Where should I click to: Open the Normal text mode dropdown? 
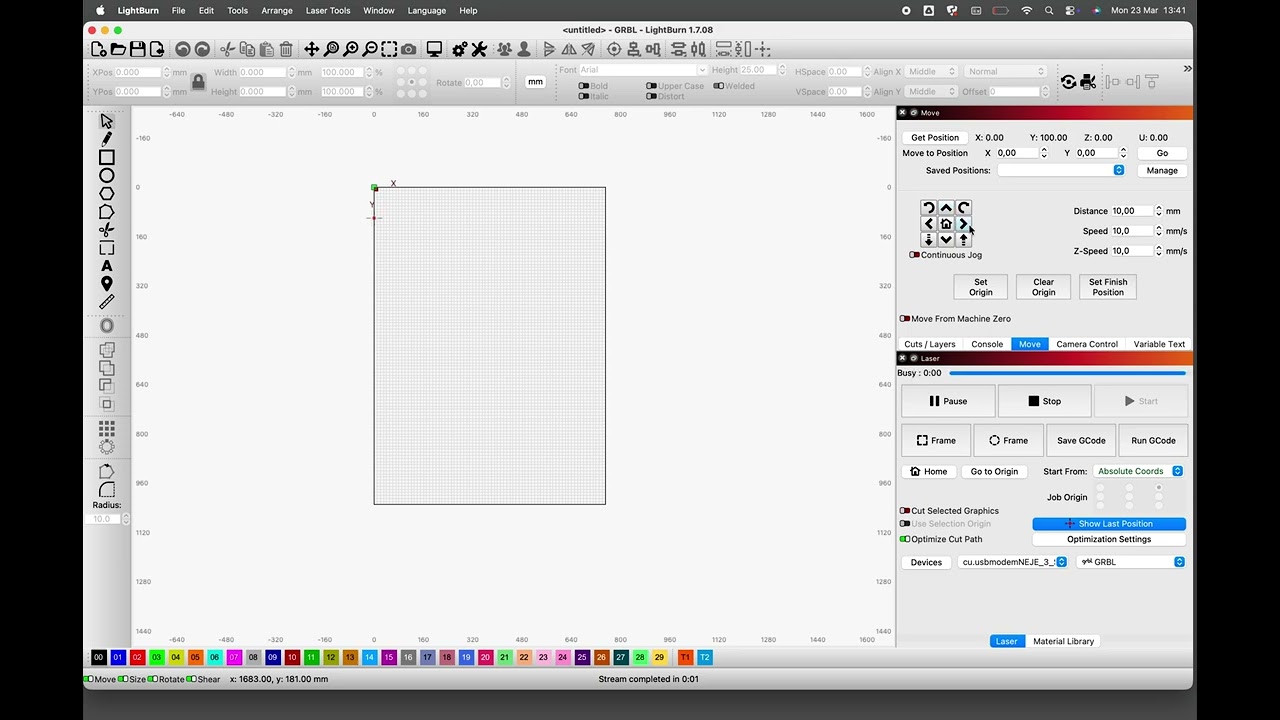click(1005, 72)
